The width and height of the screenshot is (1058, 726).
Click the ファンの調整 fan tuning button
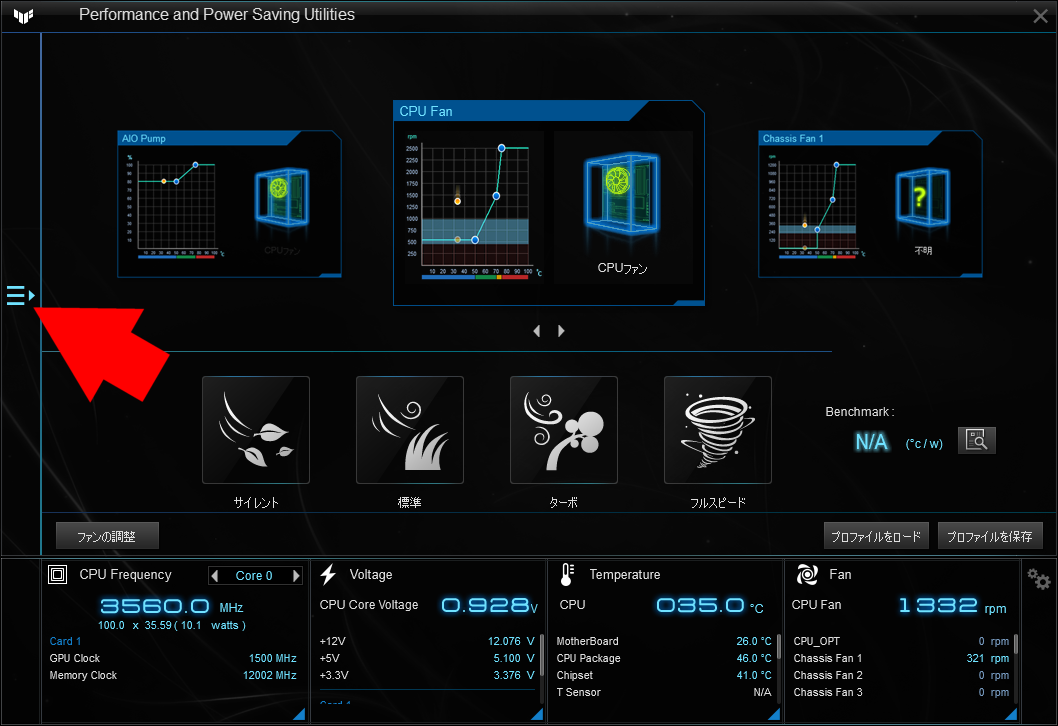(108, 535)
